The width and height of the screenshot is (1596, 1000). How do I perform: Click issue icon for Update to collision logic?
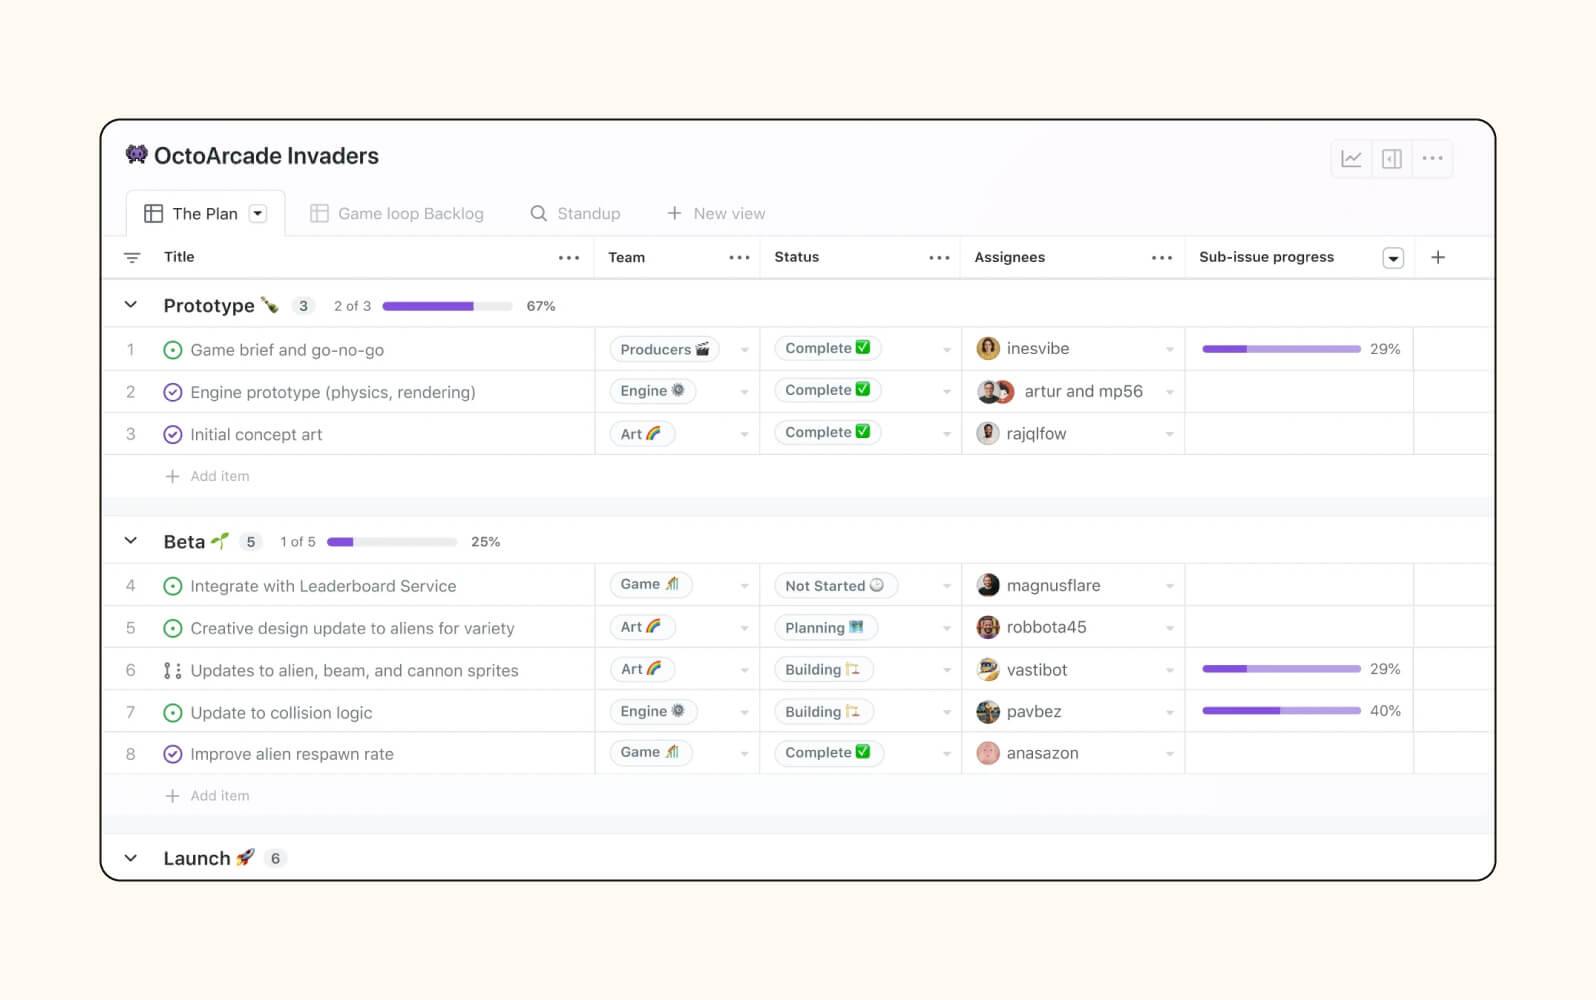point(173,712)
